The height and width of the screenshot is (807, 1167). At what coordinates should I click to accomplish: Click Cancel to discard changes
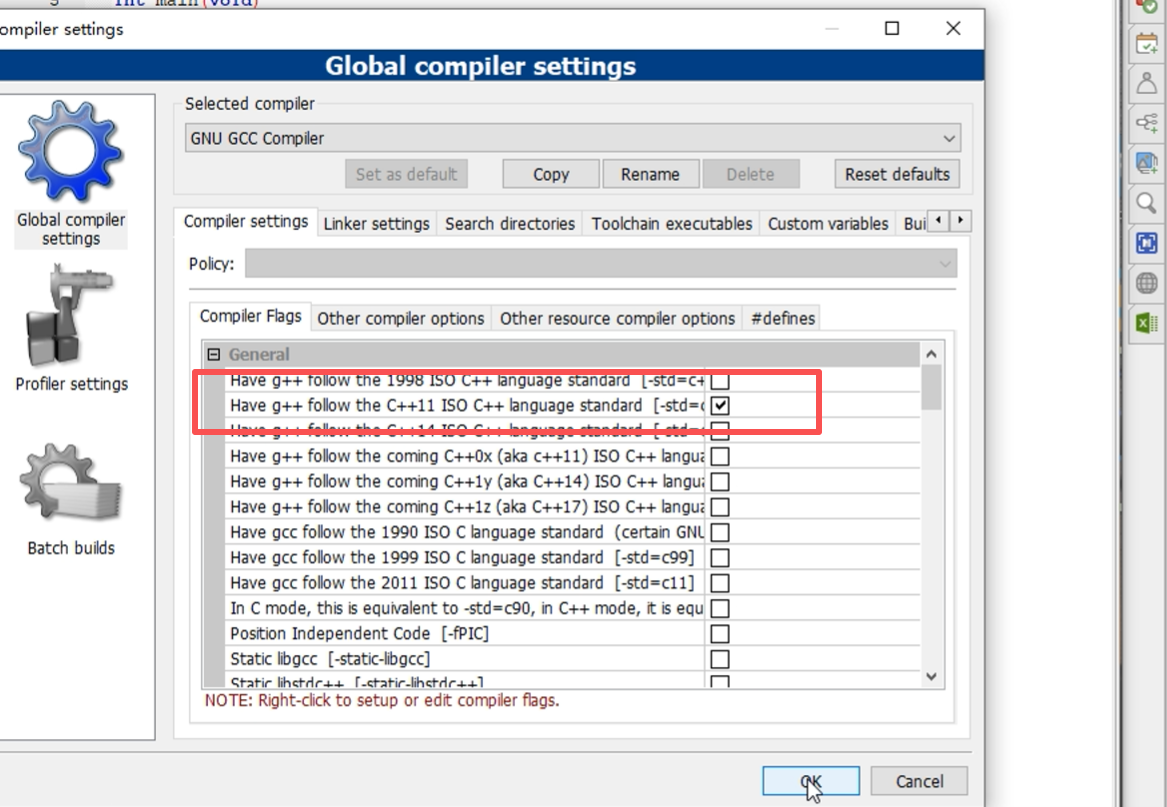click(919, 781)
